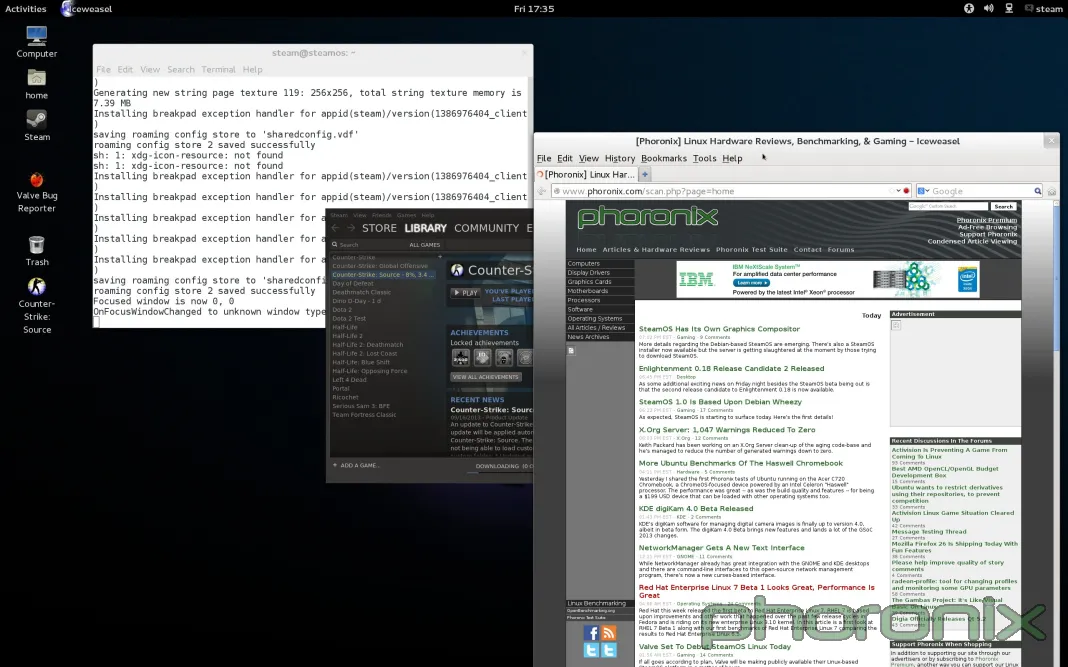Image resolution: width=1068 pixels, height=667 pixels.
Task: Click the Steam back navigation arrow
Action: 337,228
